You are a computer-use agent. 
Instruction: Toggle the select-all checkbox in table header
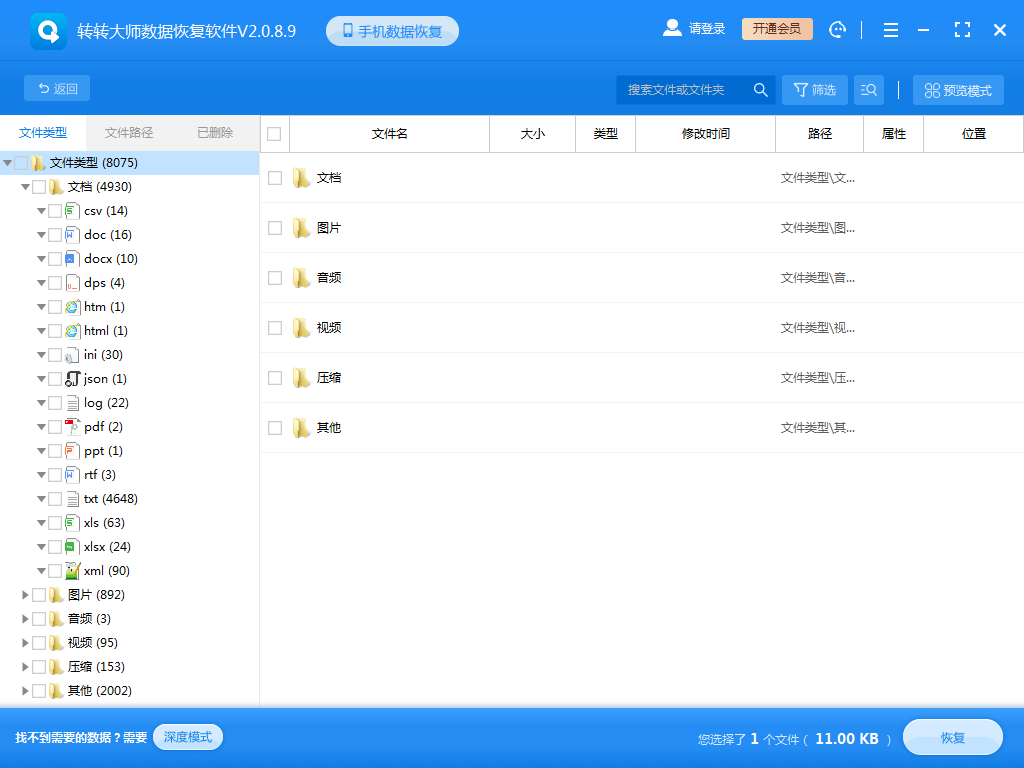pyautogui.click(x=274, y=134)
